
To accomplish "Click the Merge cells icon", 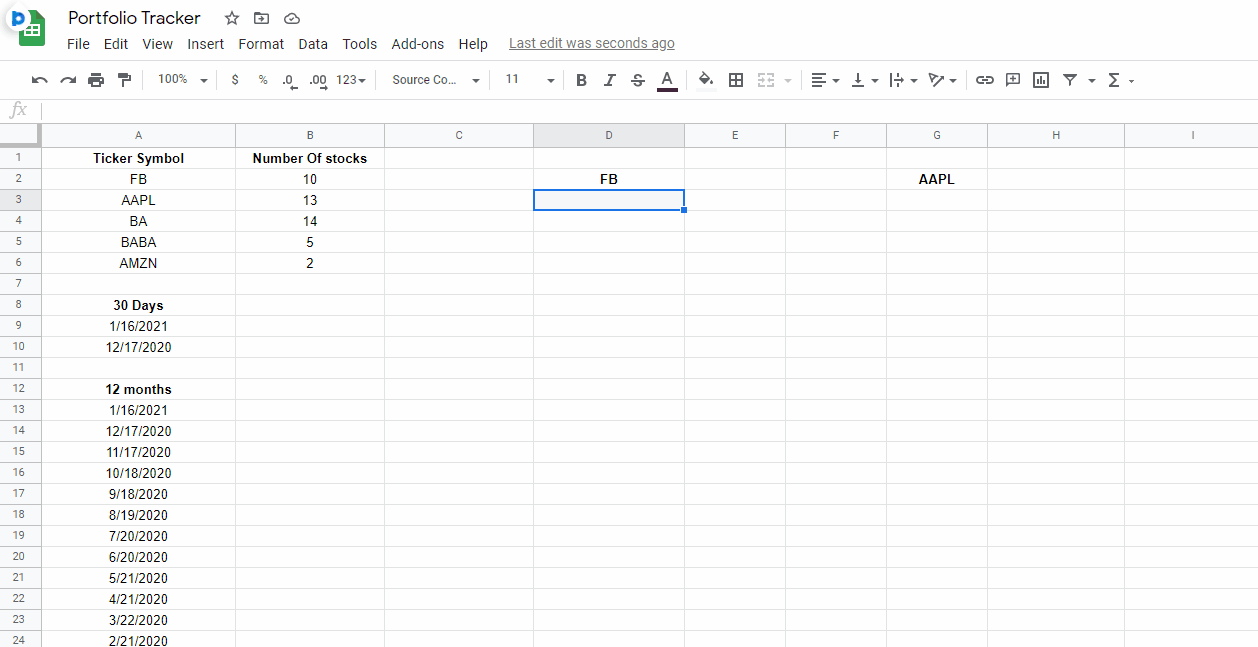I will 766,80.
